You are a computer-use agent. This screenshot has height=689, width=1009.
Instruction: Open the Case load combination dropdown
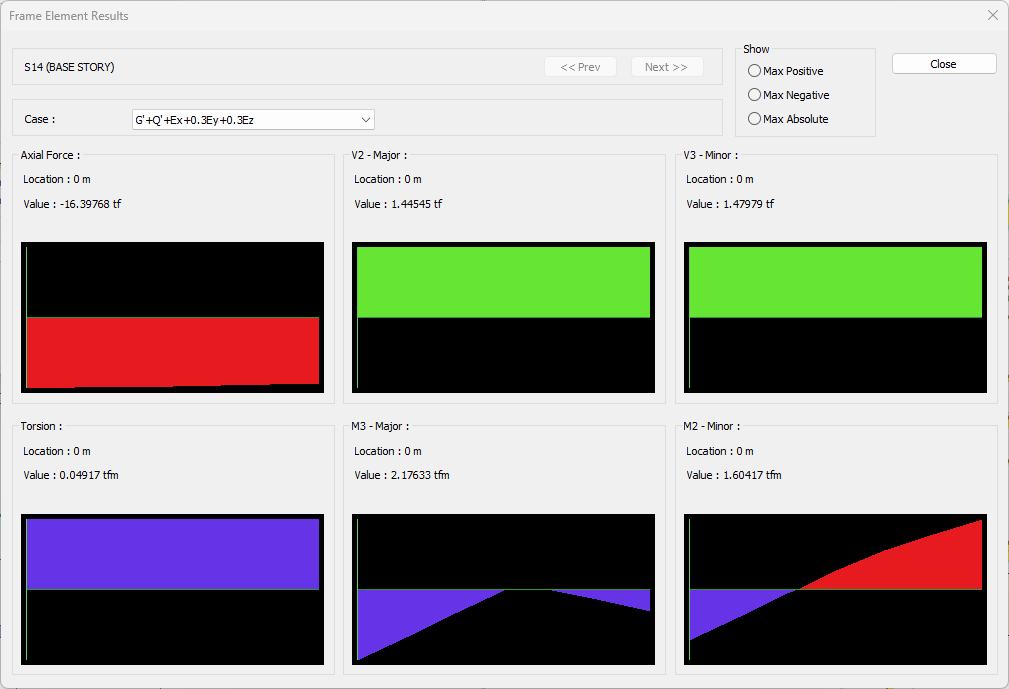pyautogui.click(x=253, y=120)
